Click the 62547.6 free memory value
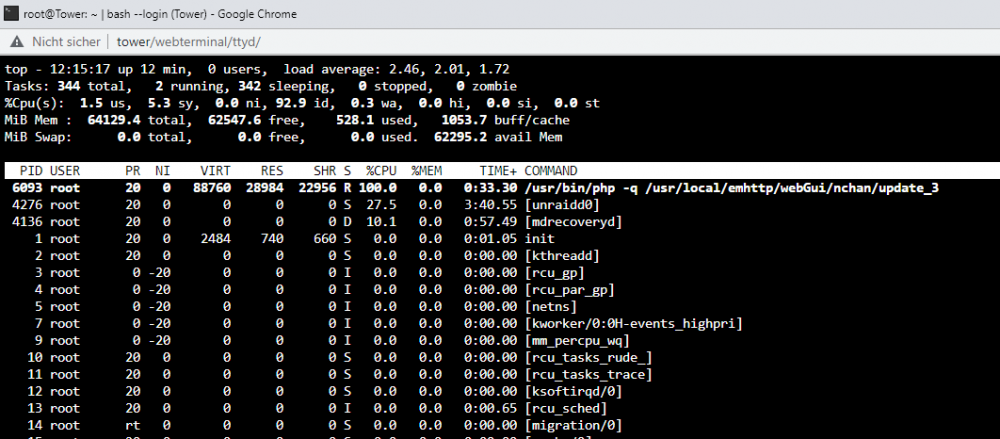1000x439 pixels. click(x=235, y=120)
